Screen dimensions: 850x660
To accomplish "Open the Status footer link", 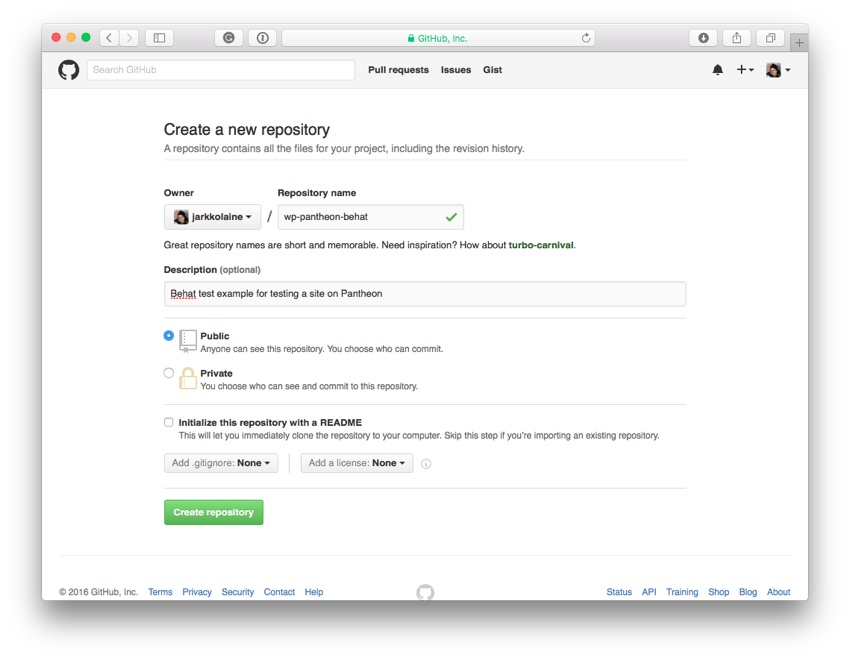I will [x=619, y=592].
